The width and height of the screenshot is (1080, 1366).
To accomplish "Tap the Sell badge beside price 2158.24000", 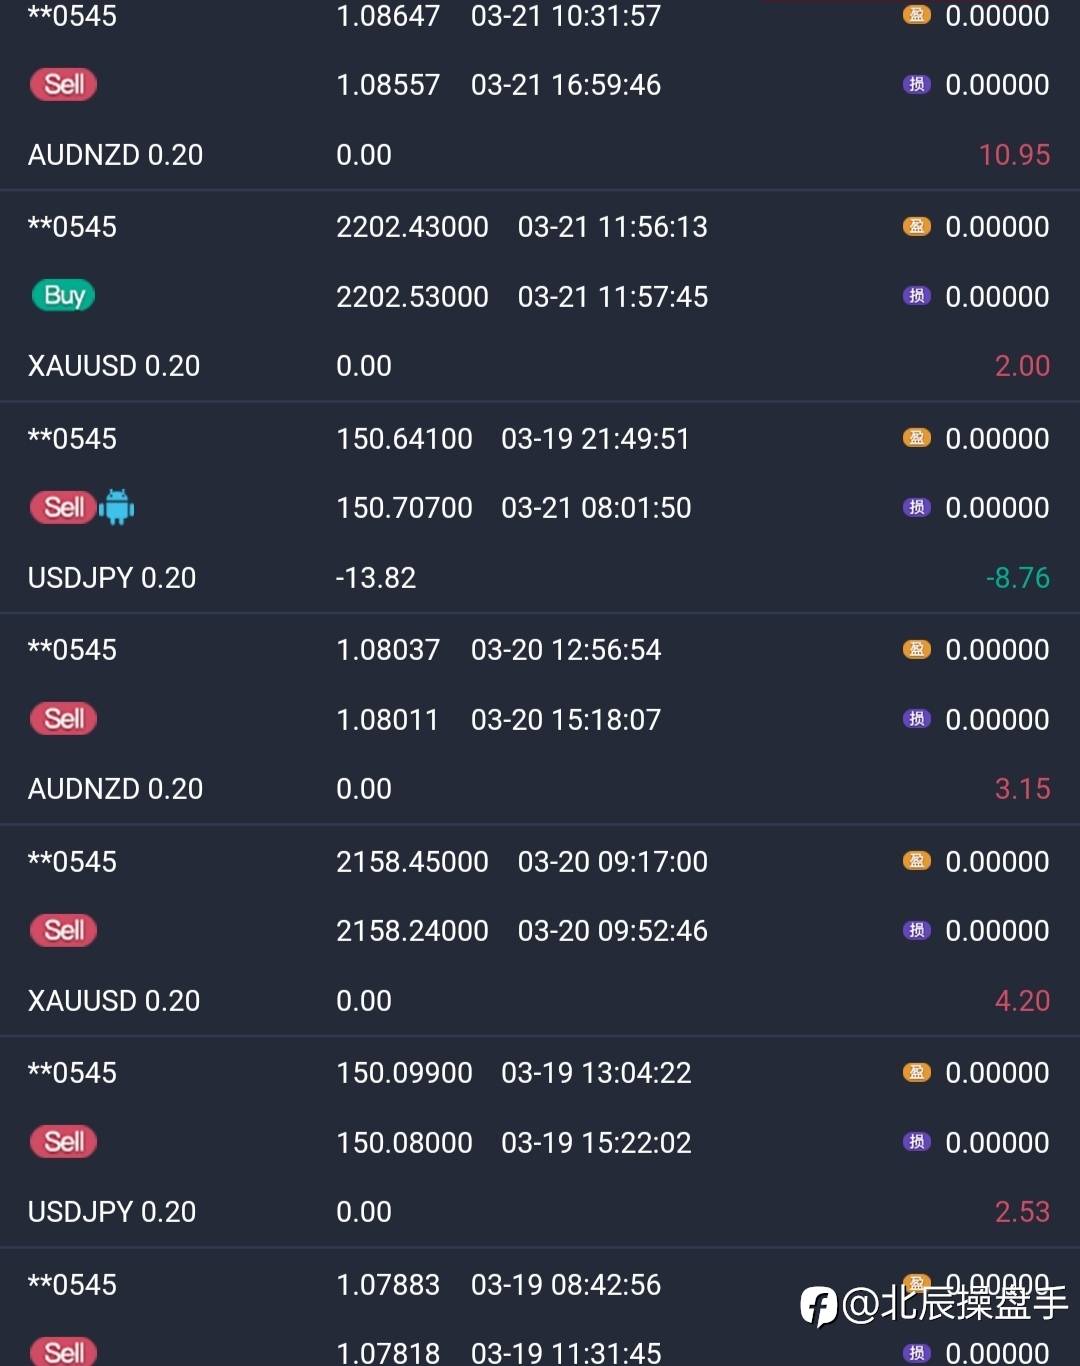I will (64, 931).
